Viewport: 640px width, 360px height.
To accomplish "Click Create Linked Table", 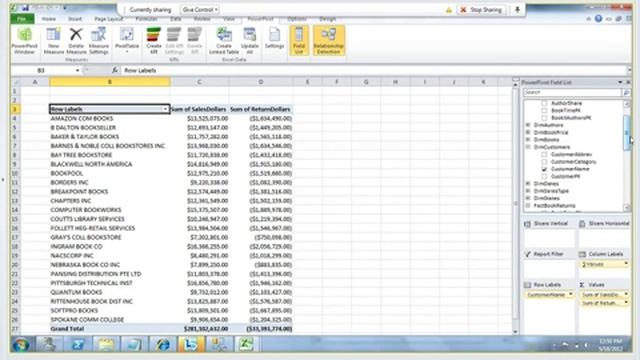I will pos(224,41).
